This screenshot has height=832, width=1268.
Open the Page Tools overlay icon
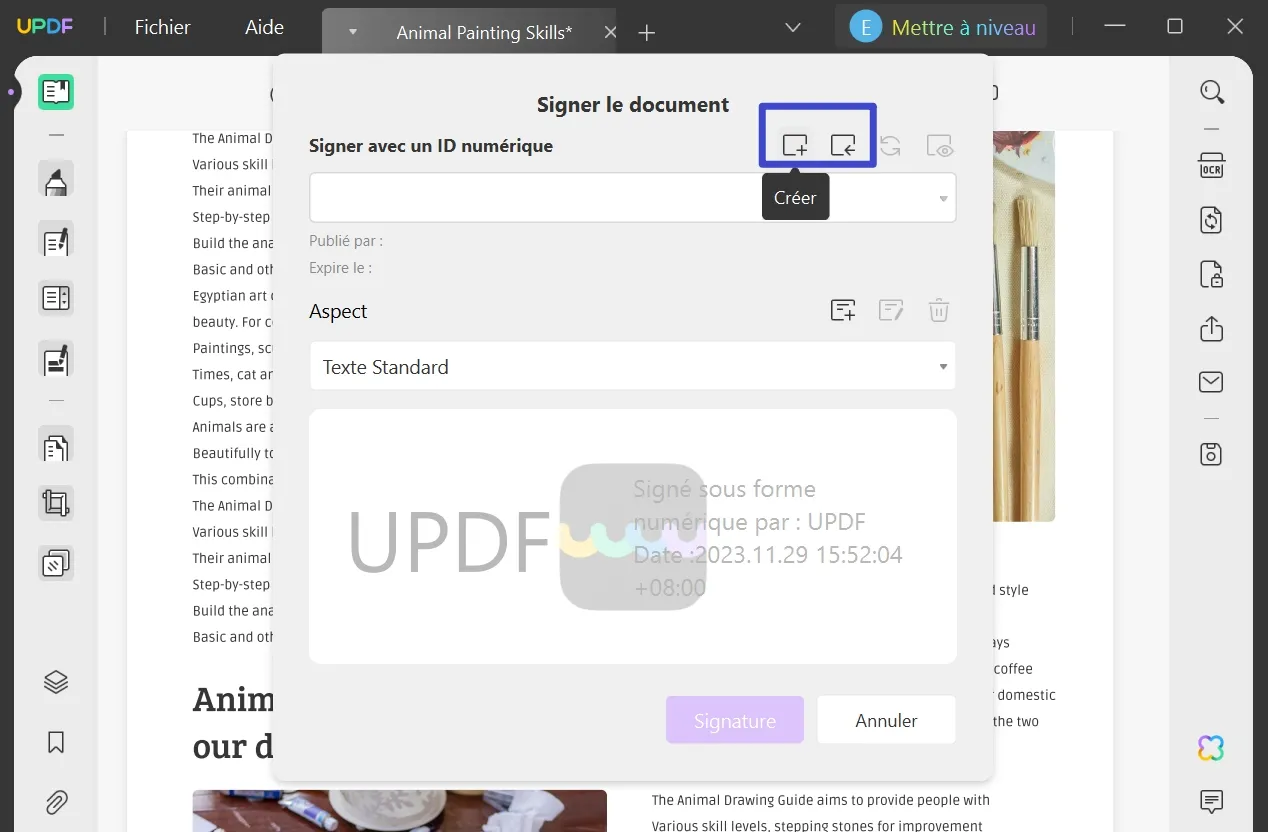56,564
